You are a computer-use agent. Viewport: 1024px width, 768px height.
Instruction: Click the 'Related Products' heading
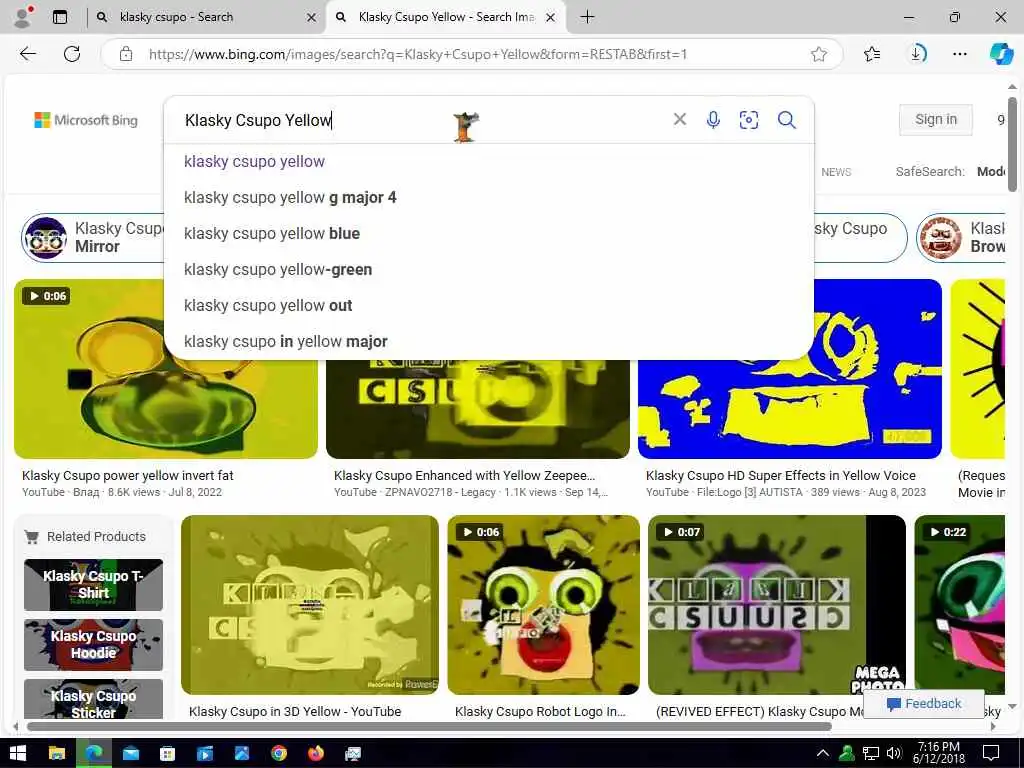click(x=96, y=536)
